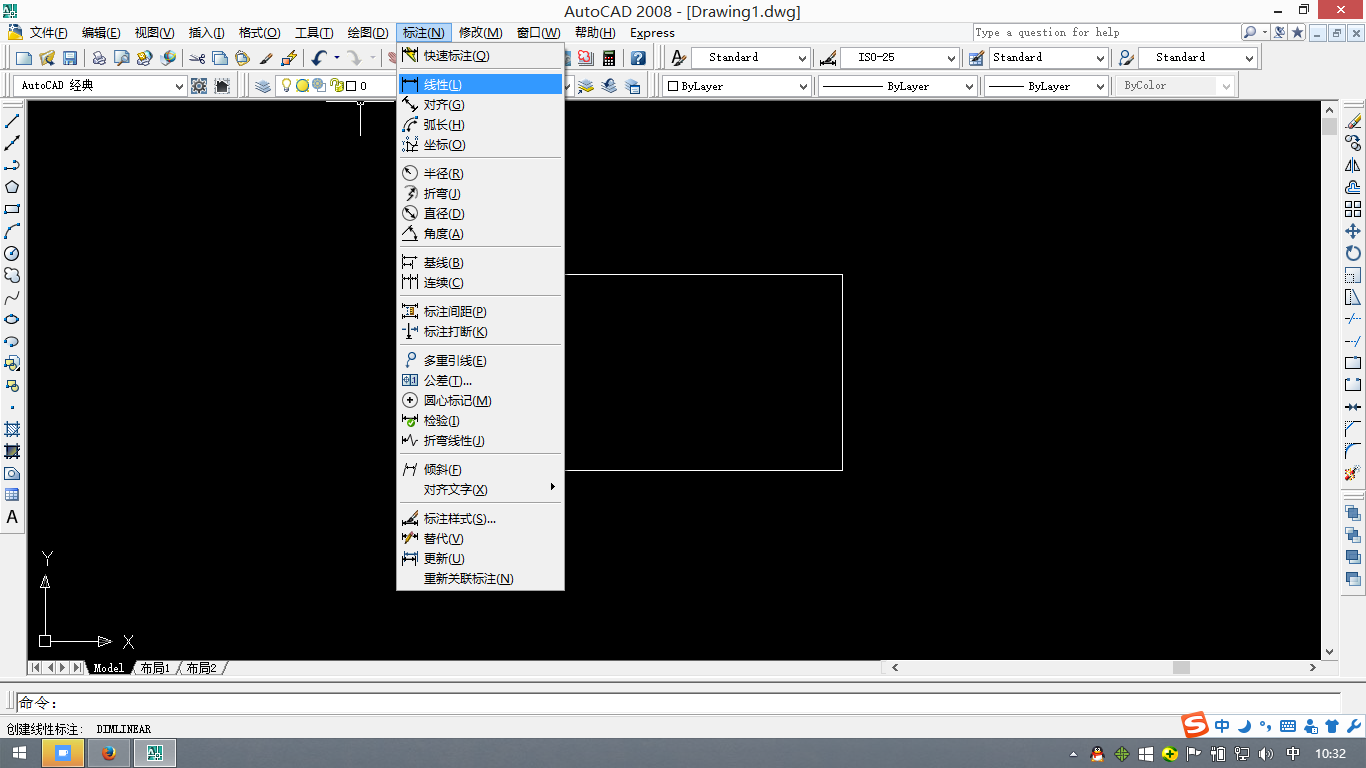Click the Cut scissors icon

click(x=197, y=58)
